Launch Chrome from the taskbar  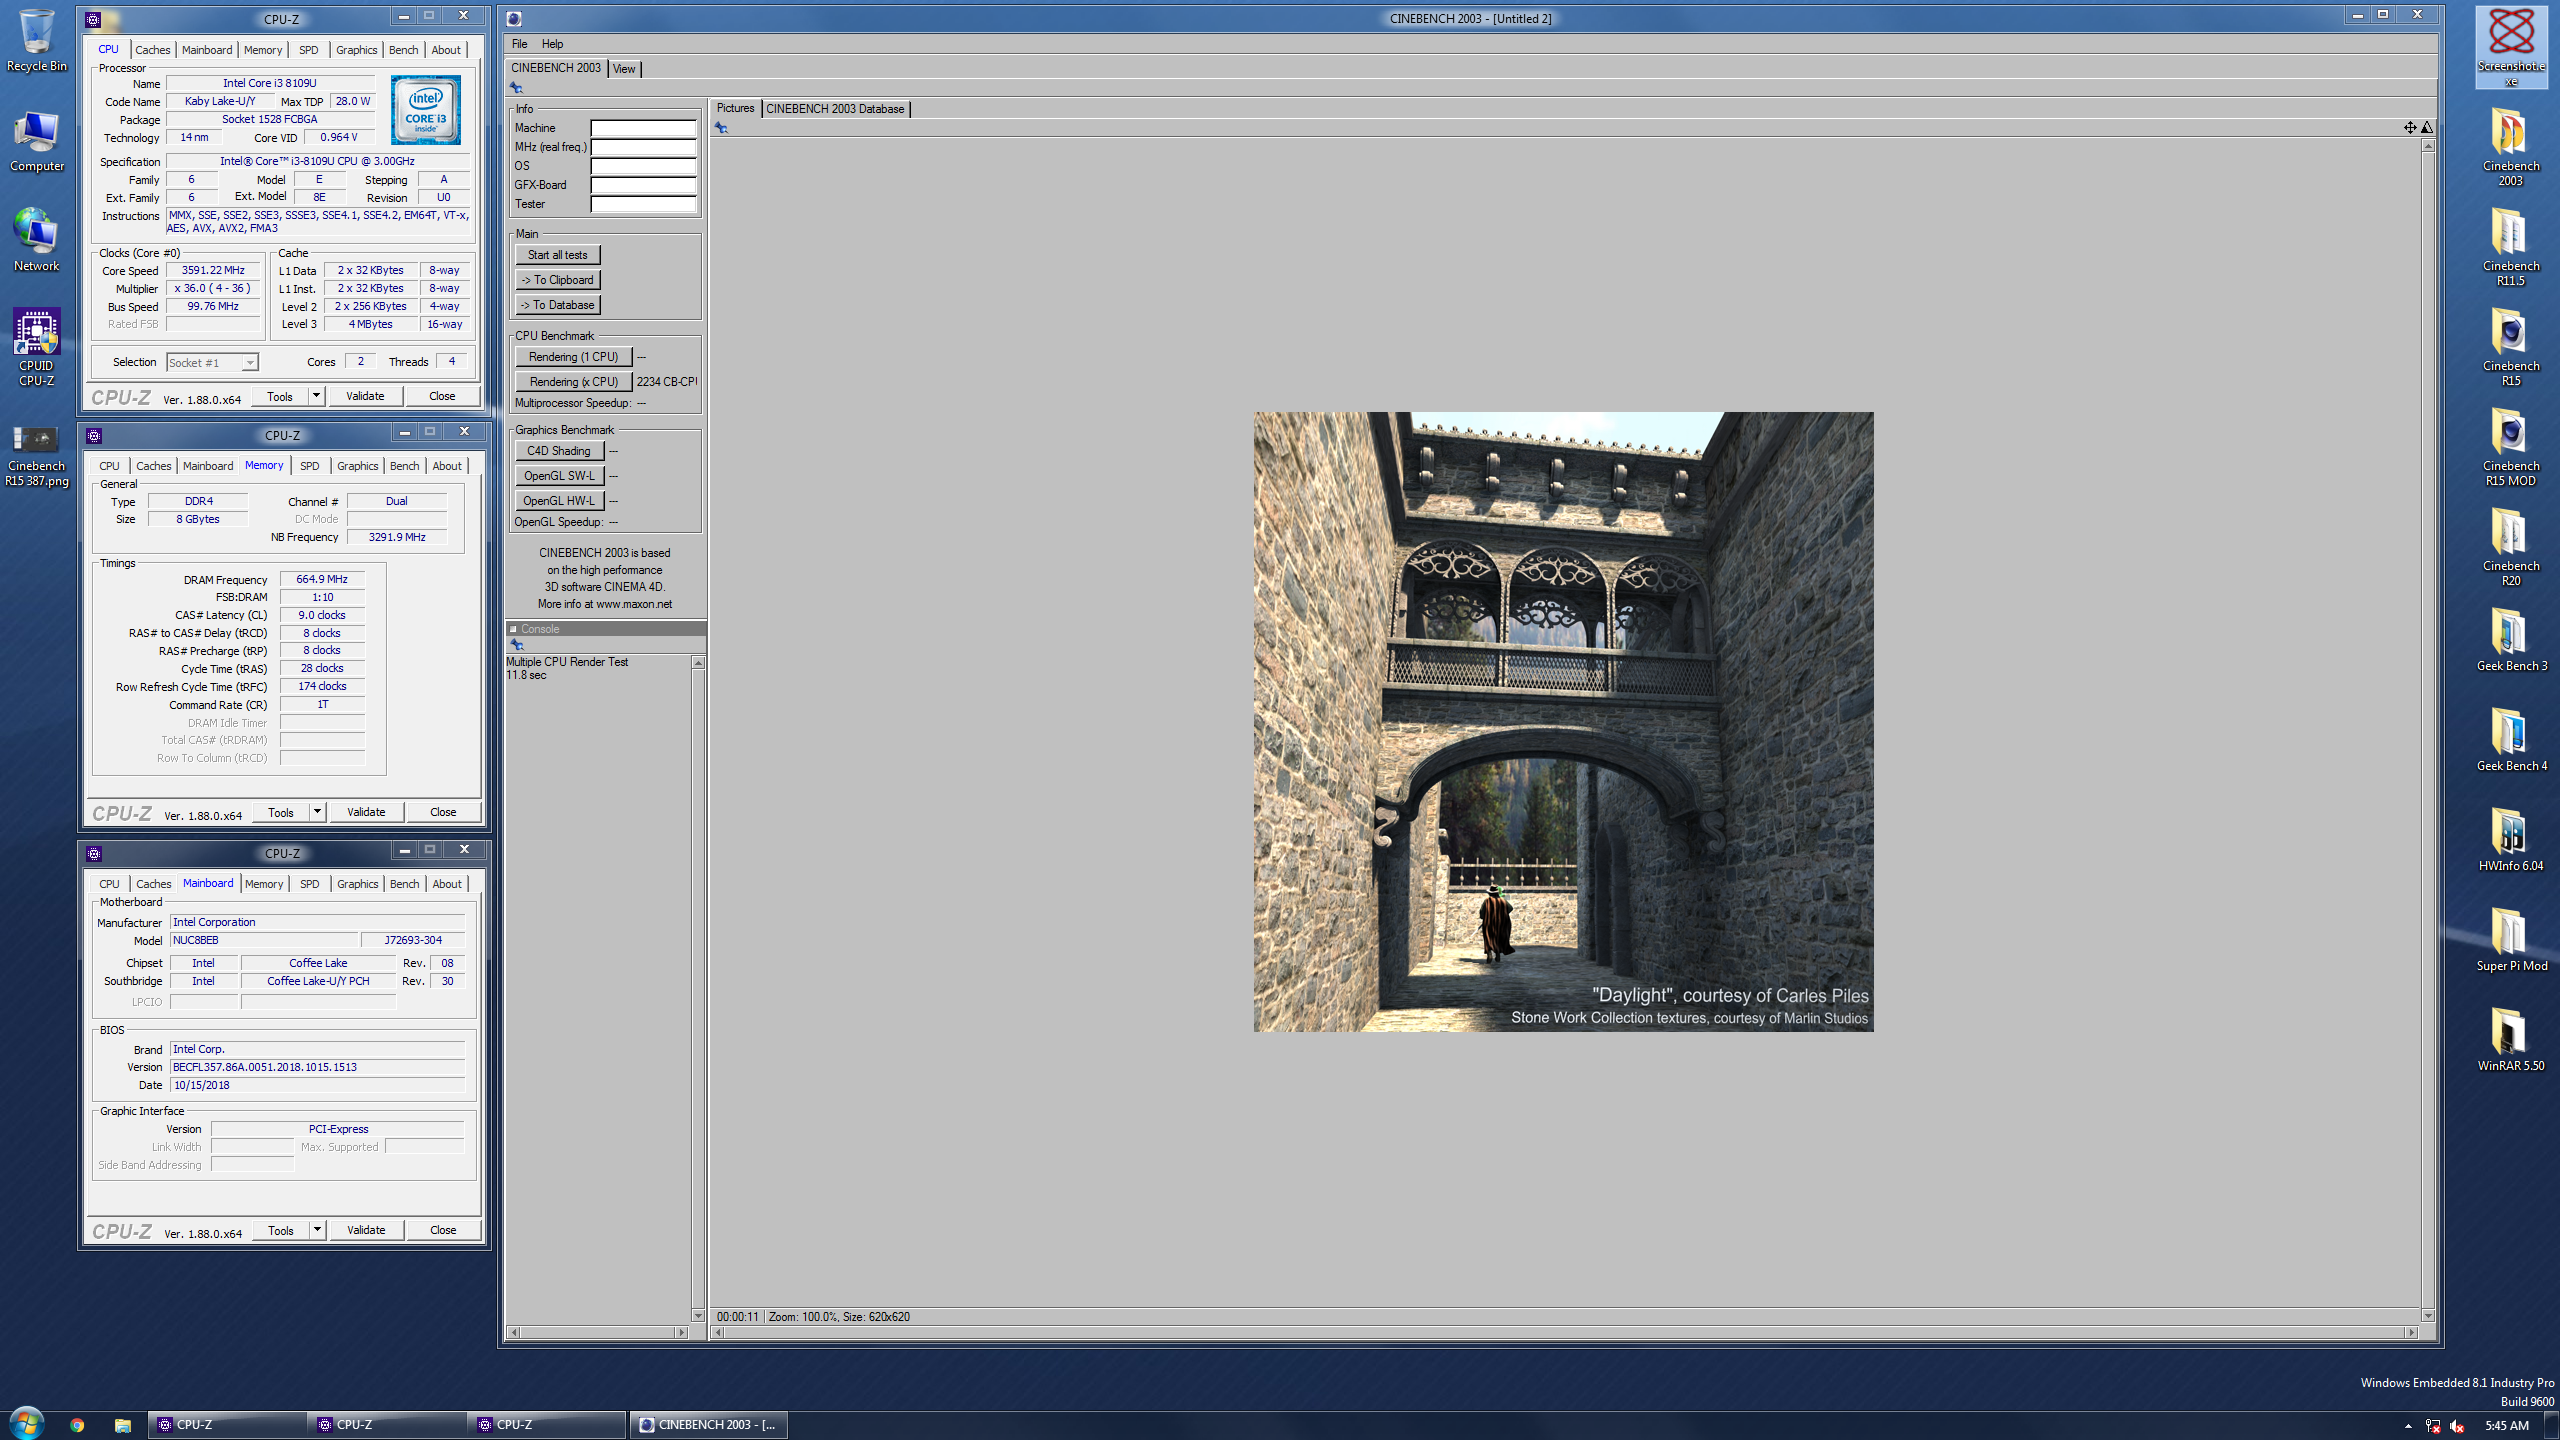(x=77, y=1425)
